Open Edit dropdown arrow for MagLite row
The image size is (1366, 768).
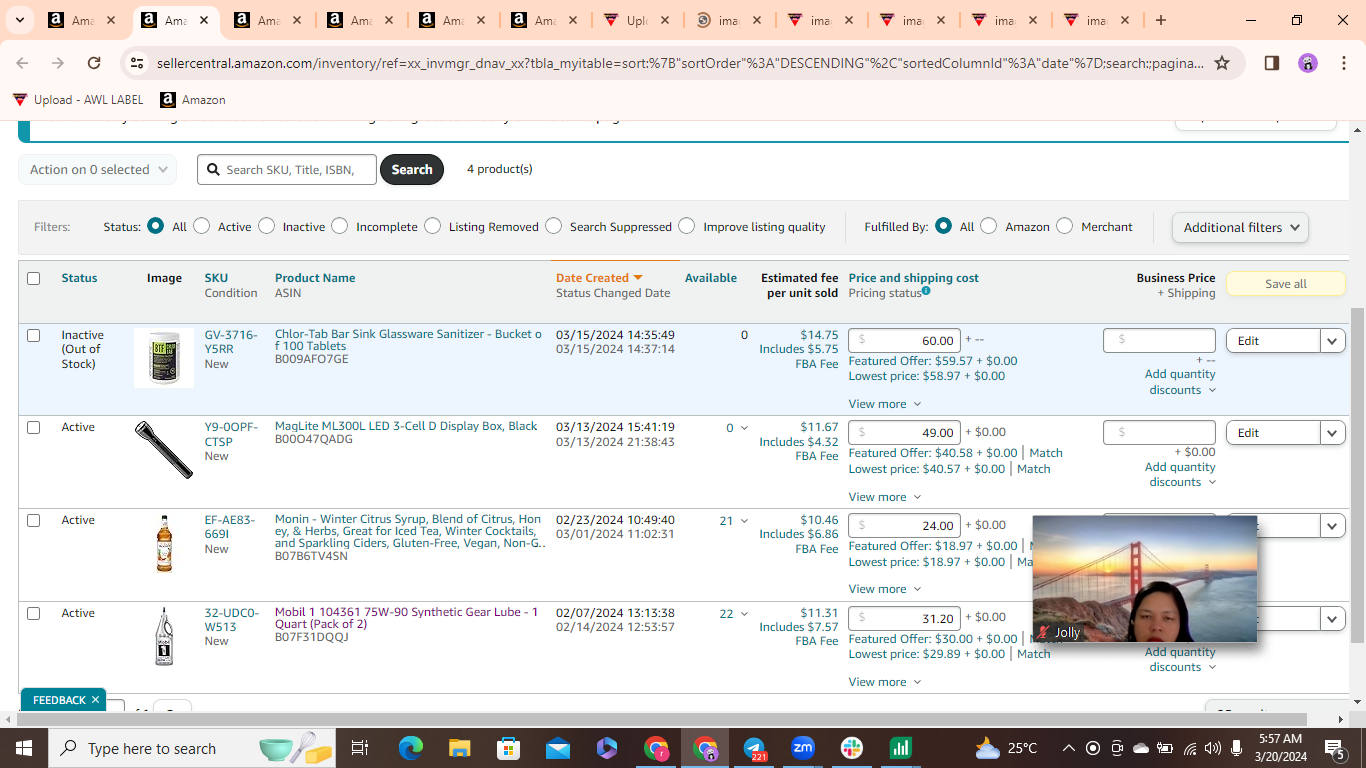1332,433
